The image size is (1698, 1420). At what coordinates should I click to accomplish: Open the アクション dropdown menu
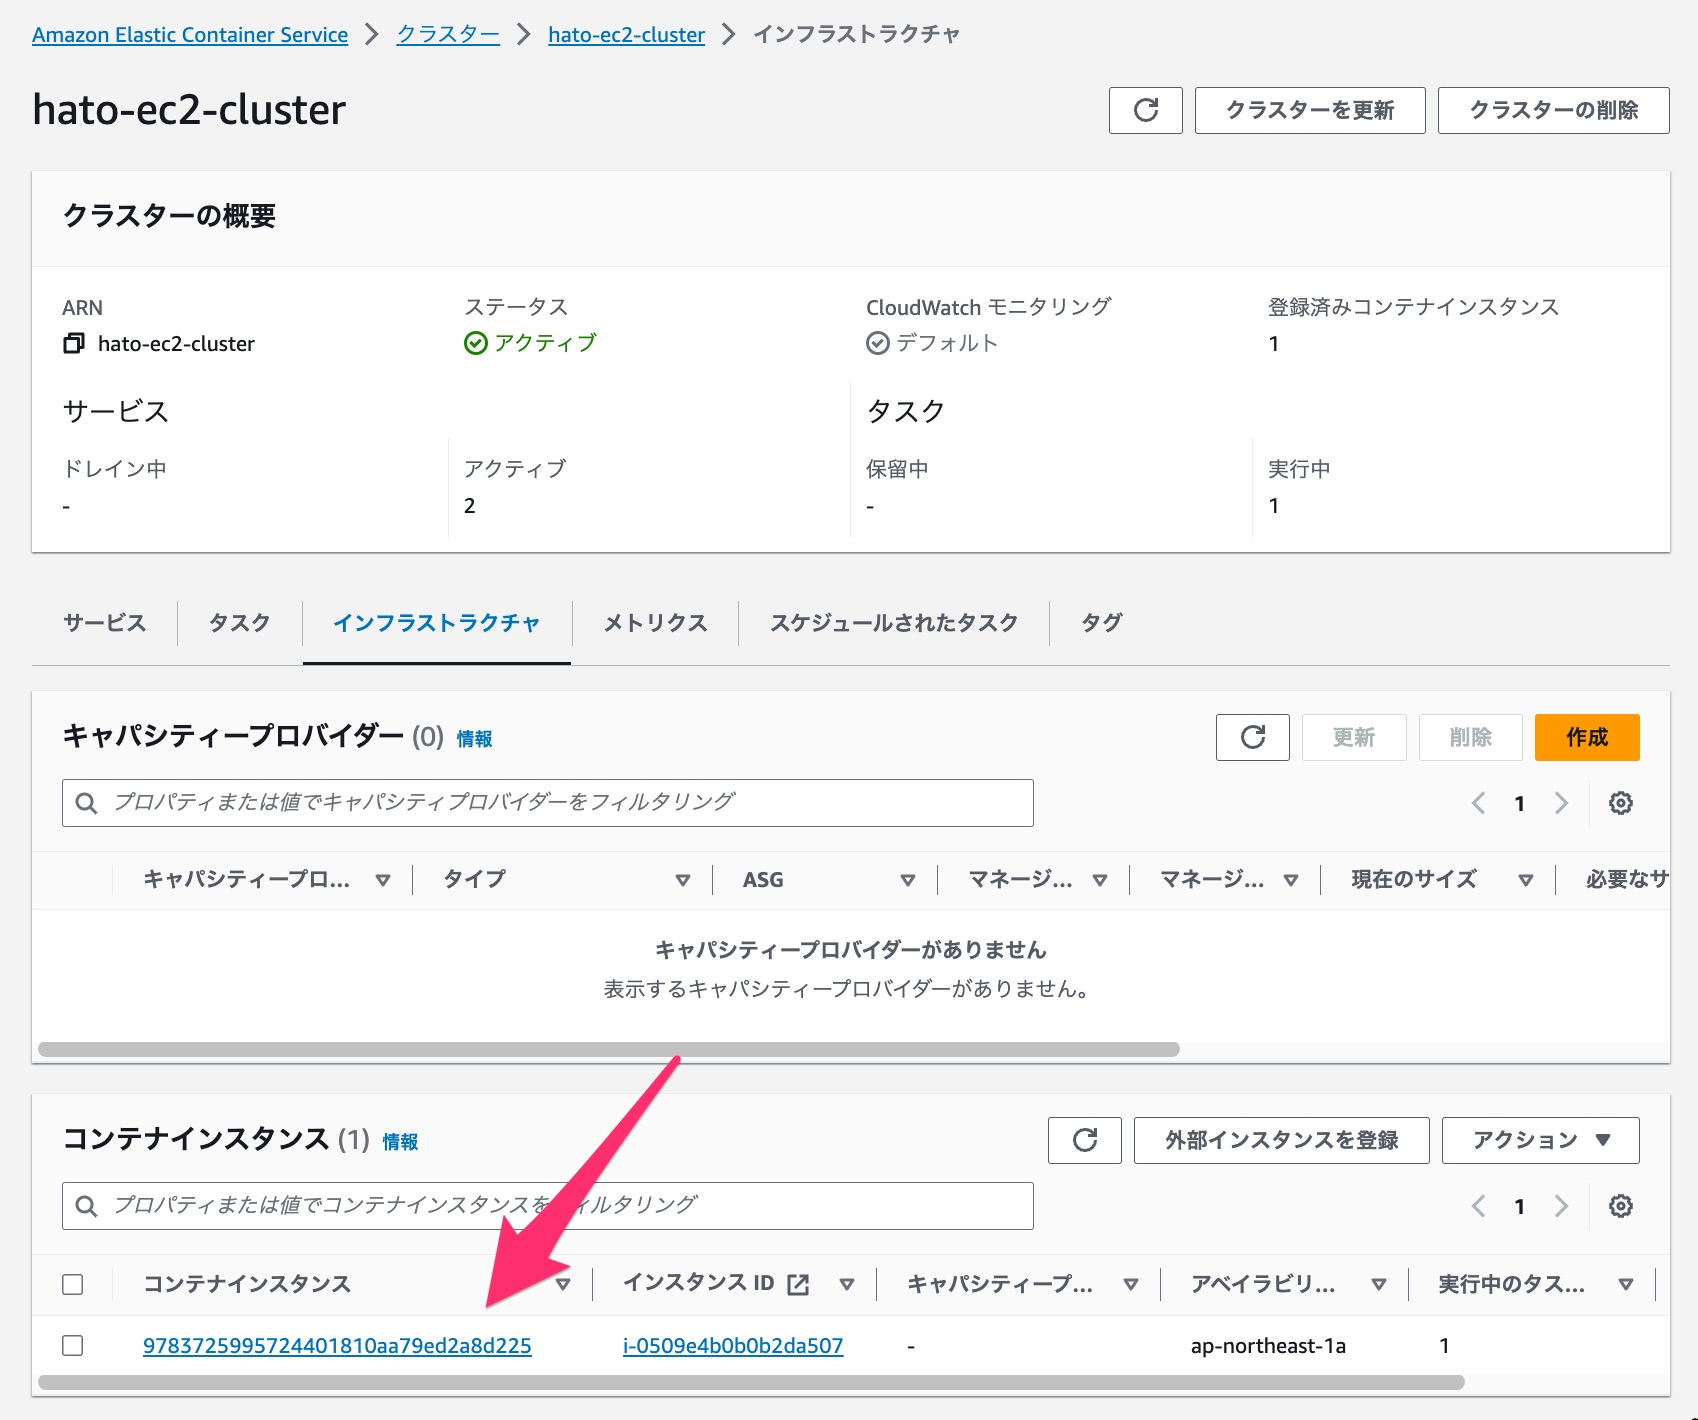[1538, 1140]
